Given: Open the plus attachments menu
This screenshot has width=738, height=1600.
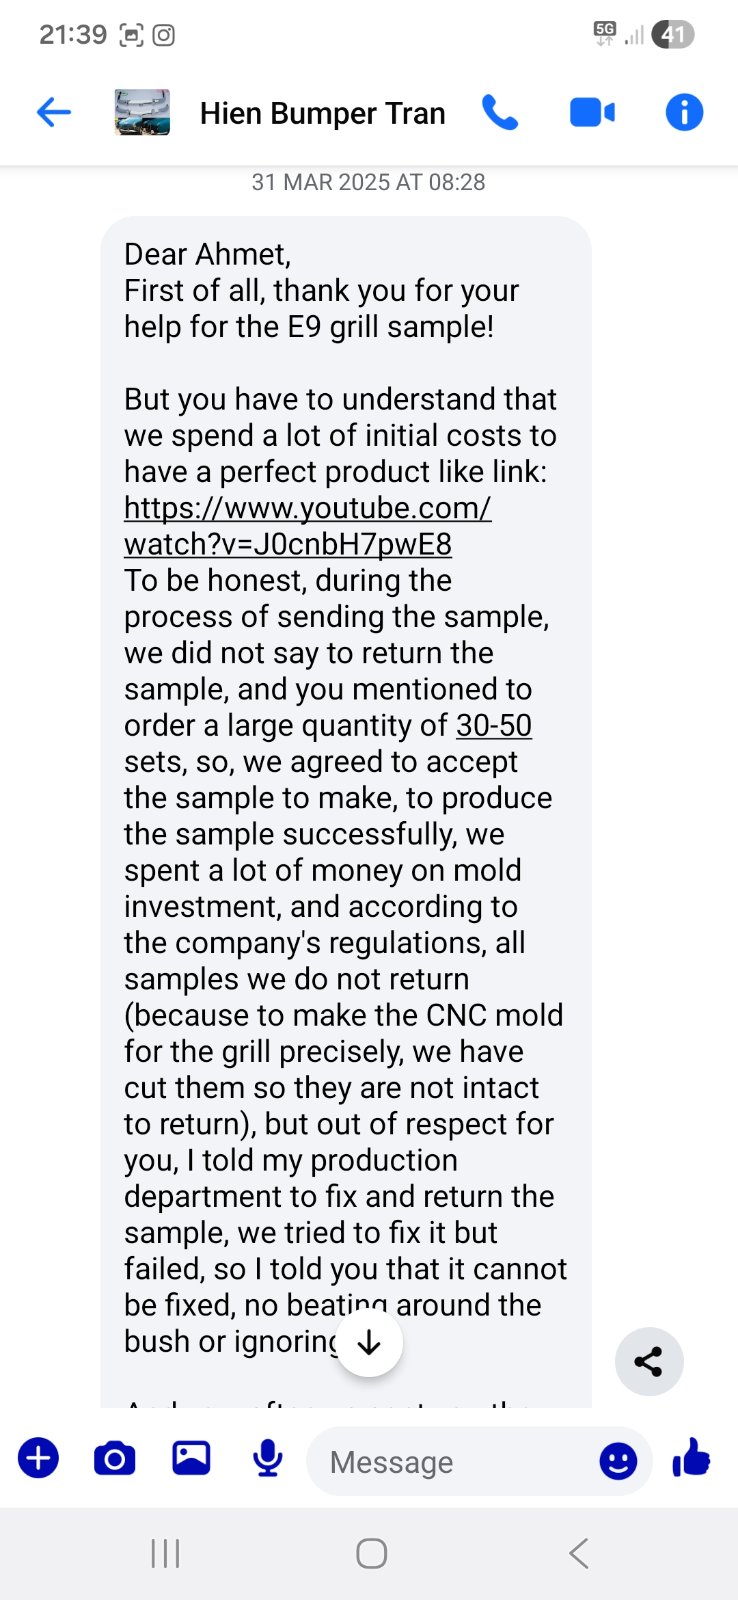Looking at the screenshot, I should point(39,1459).
